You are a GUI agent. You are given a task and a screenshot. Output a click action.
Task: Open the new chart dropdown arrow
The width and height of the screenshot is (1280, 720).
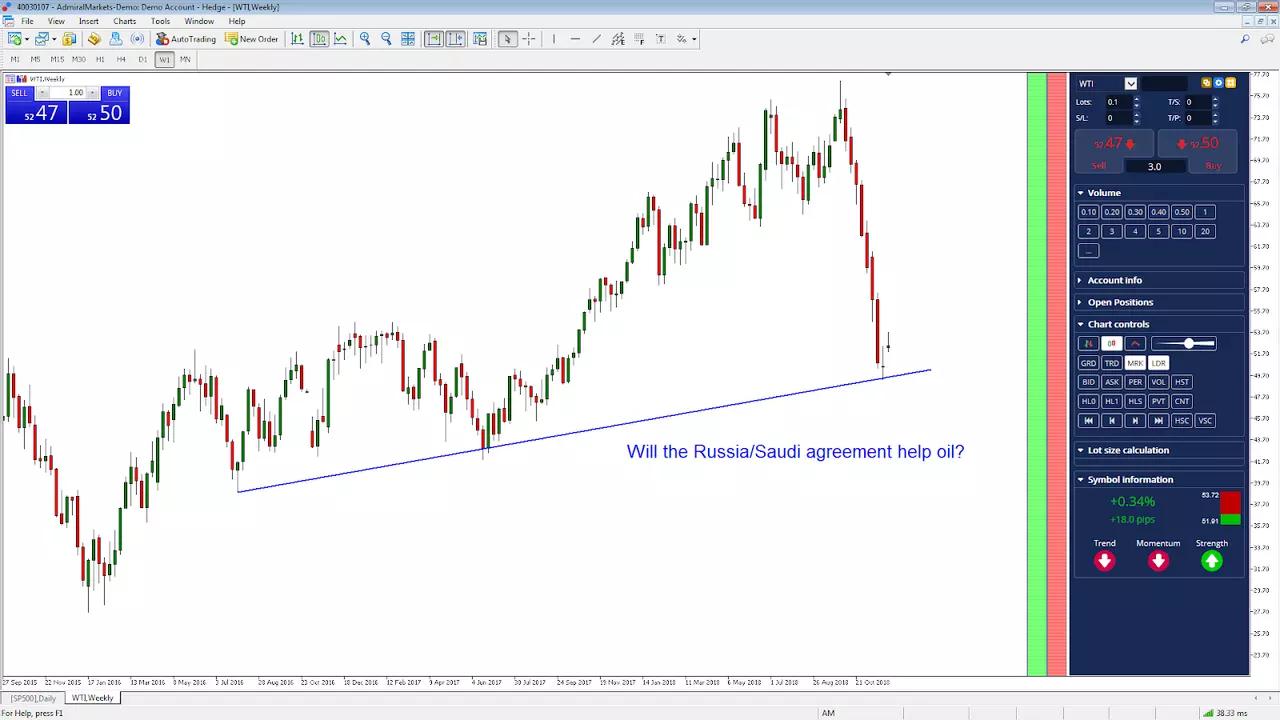(x=27, y=39)
